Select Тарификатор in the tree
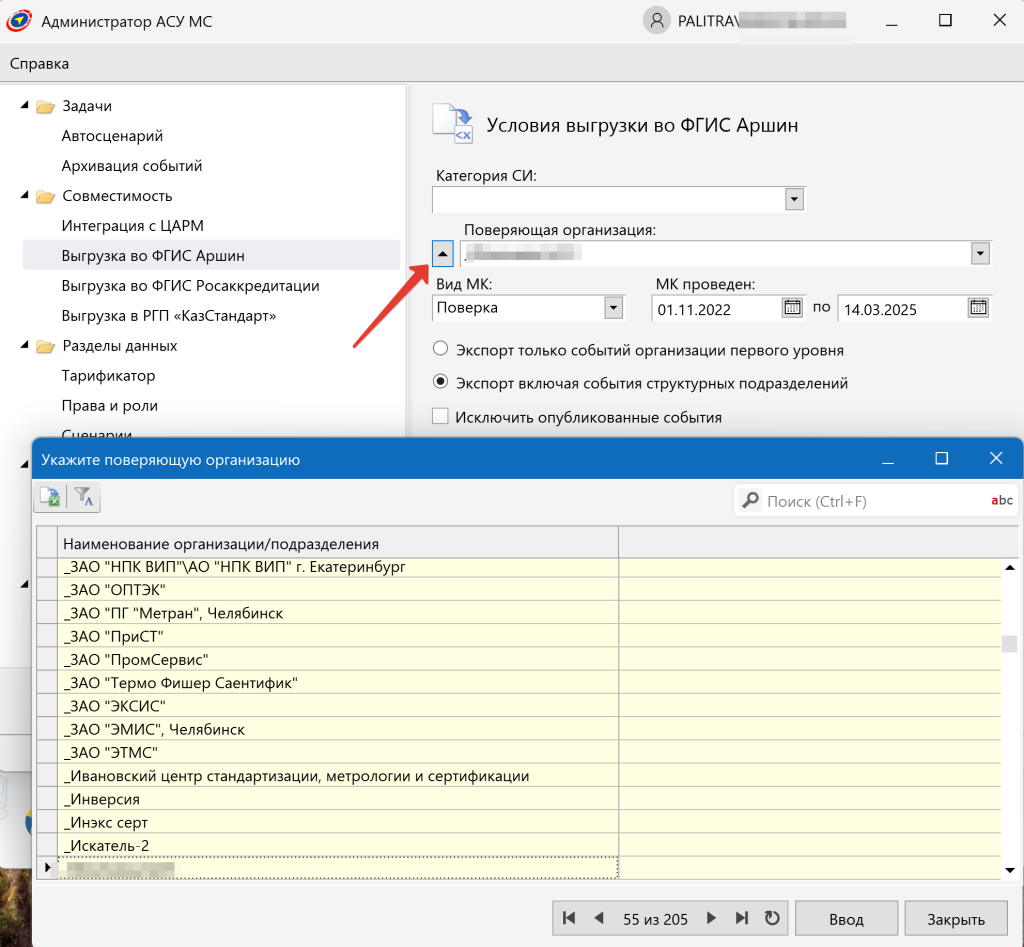Screen dimensions: 1024x947 108,376
